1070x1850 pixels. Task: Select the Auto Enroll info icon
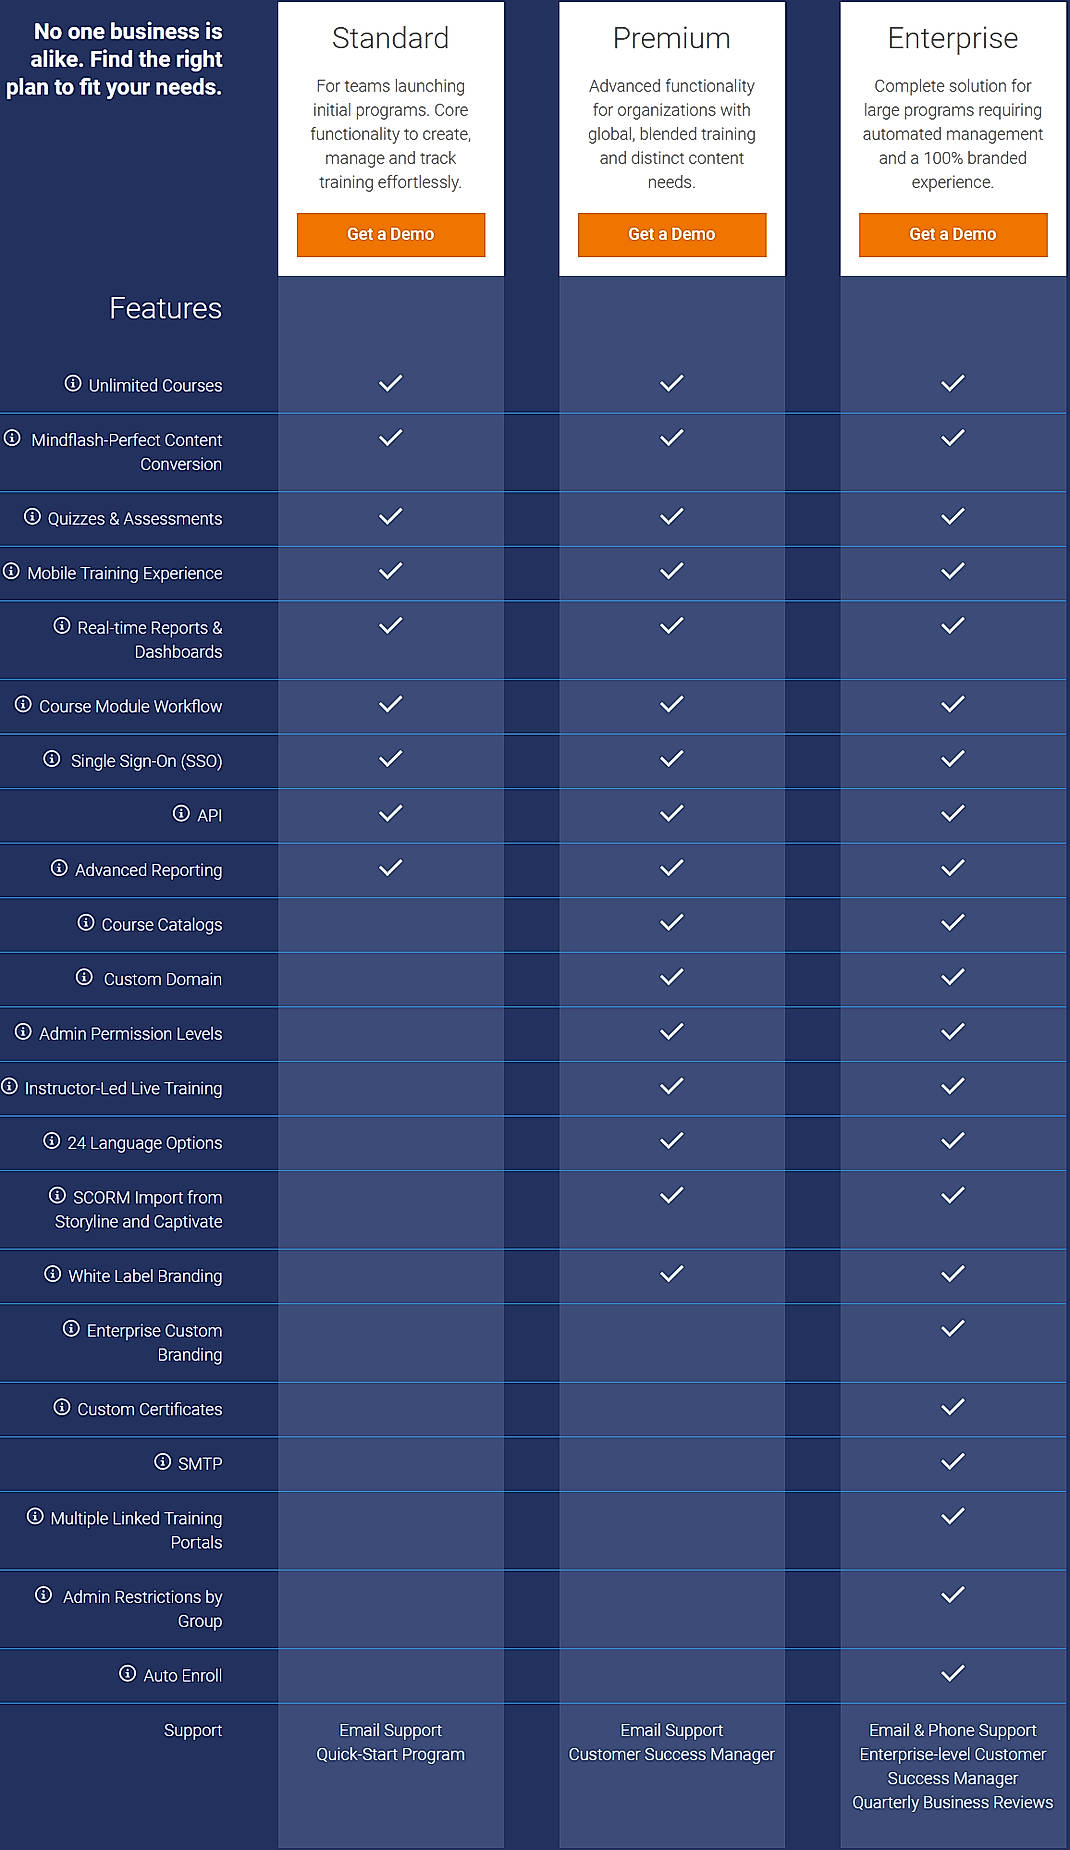click(126, 1674)
